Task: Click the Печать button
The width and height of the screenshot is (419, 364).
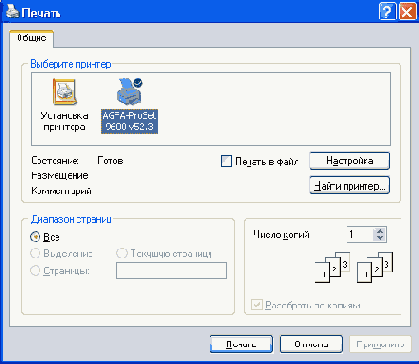Action: click(241, 344)
